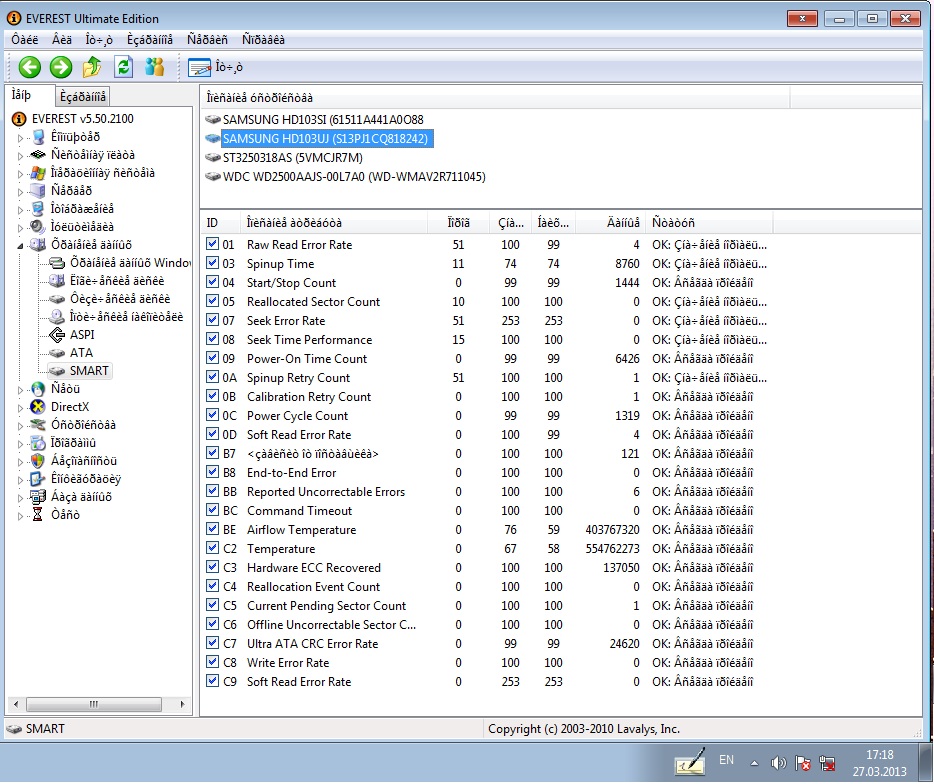Screen dimensions: 934x784
Task: Sort by the attribute description column header
Action: (x=334, y=223)
